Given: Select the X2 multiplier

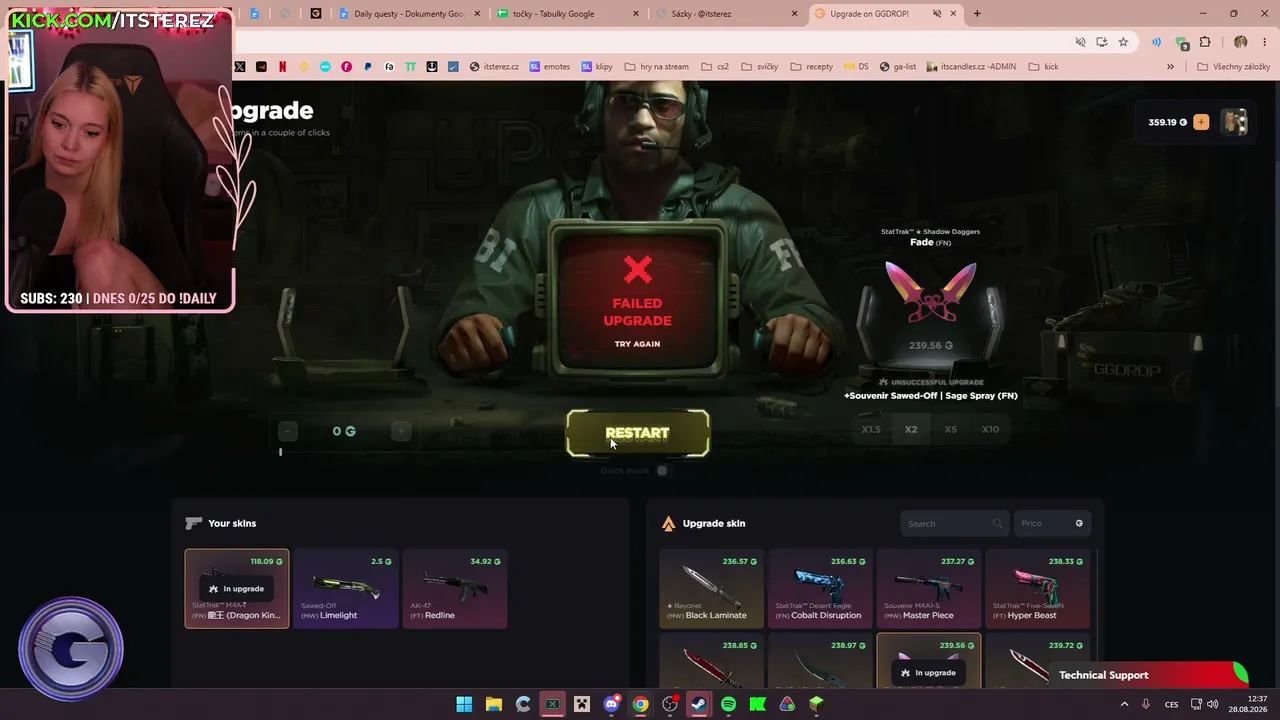Looking at the screenshot, I should [x=911, y=429].
